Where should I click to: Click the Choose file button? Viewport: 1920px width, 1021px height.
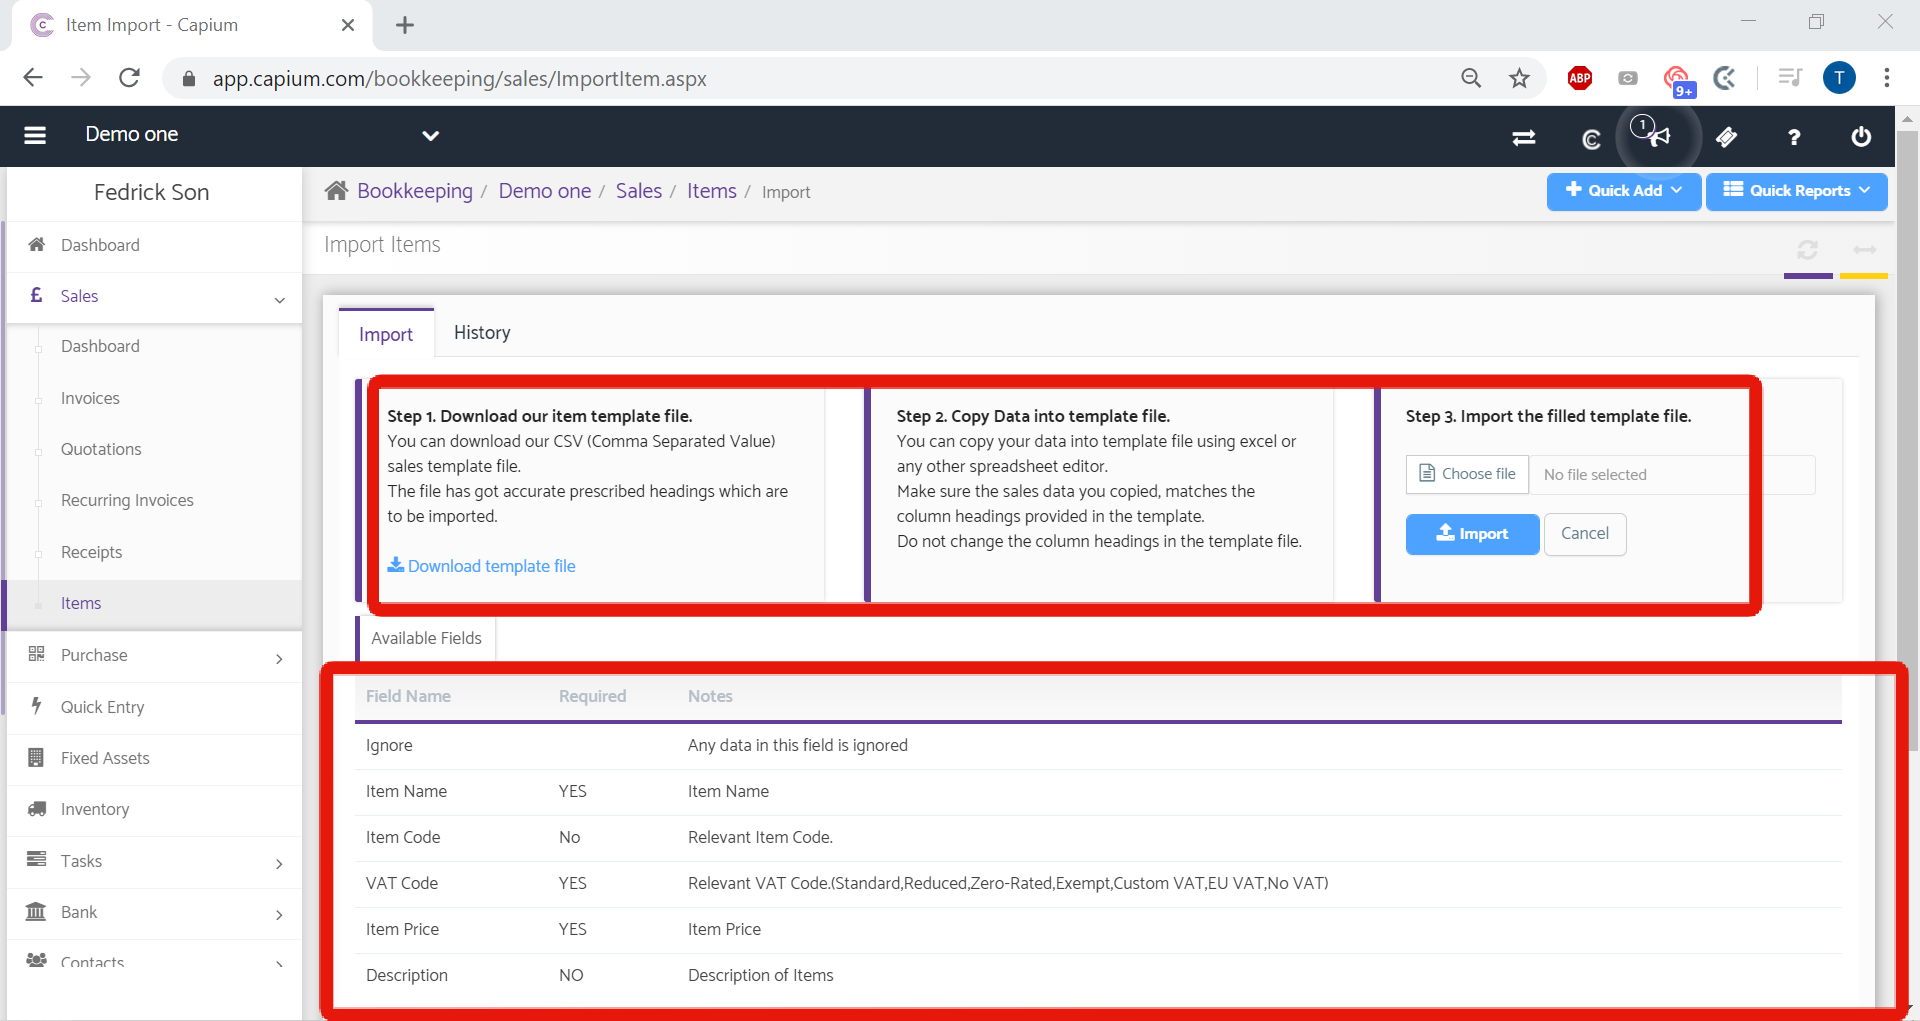(1467, 474)
